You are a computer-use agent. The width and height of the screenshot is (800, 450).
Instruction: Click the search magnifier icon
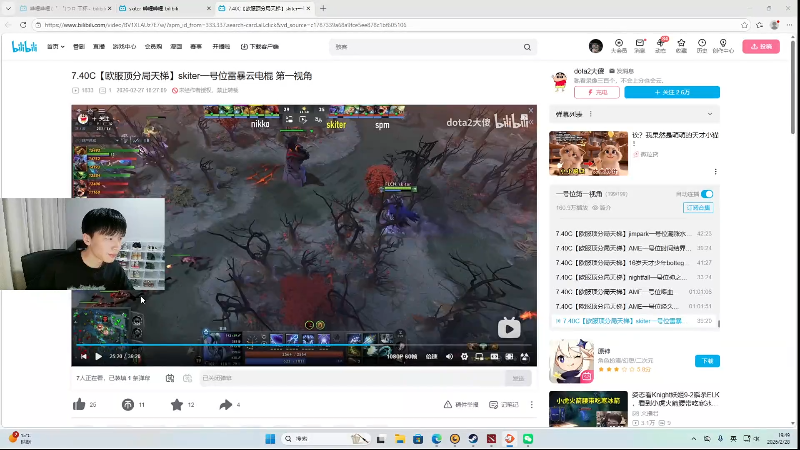[x=527, y=47]
